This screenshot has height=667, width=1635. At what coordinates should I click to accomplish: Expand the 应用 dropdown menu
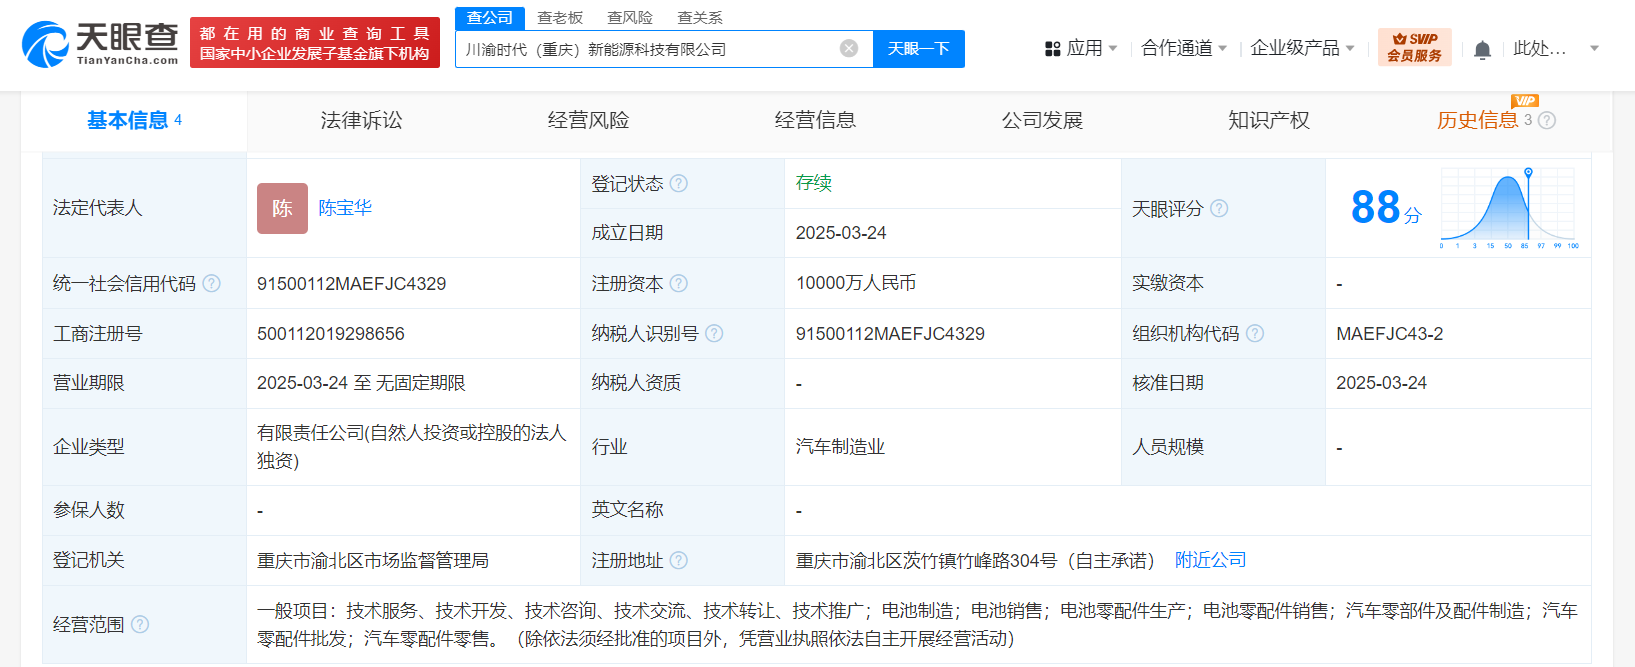[1081, 48]
